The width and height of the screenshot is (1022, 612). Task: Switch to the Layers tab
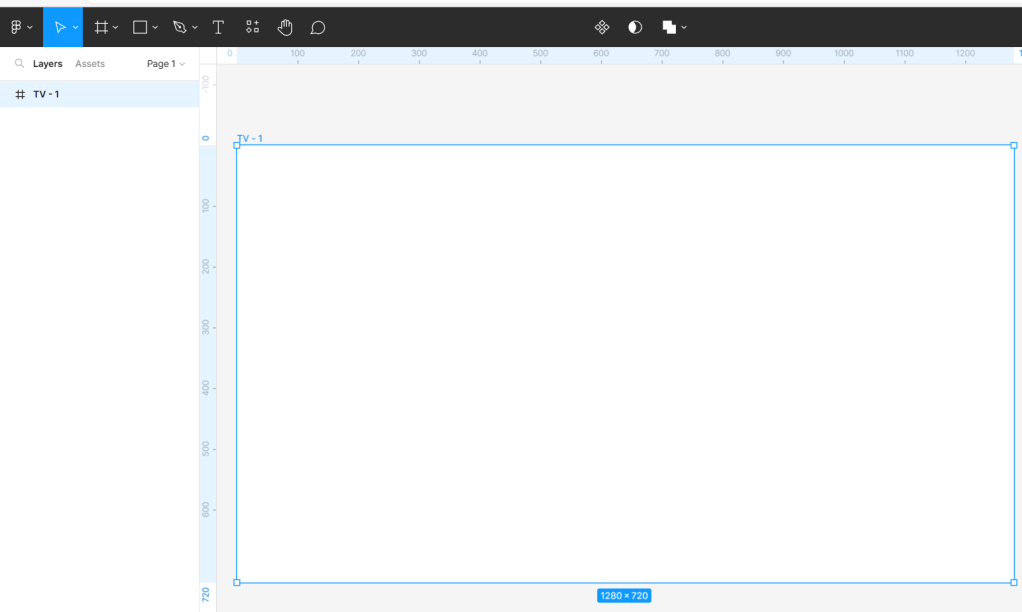click(48, 64)
